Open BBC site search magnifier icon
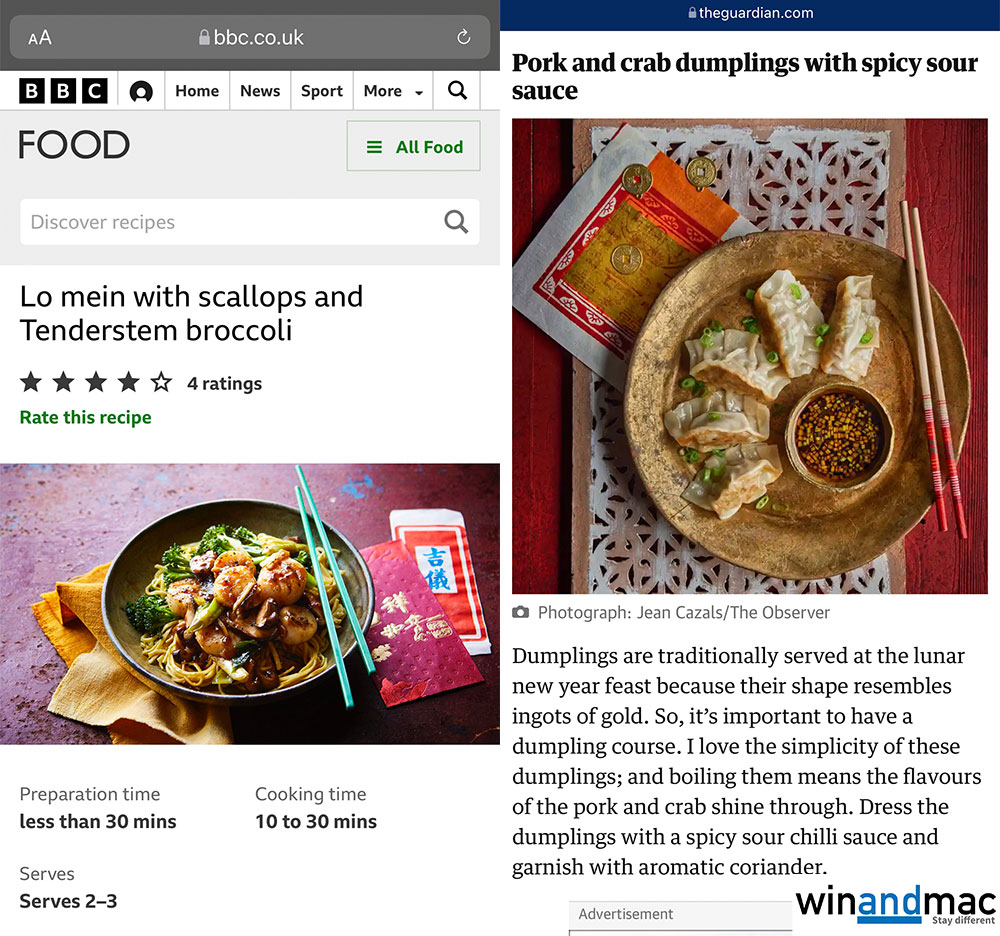The width and height of the screenshot is (1000, 936). click(x=457, y=91)
